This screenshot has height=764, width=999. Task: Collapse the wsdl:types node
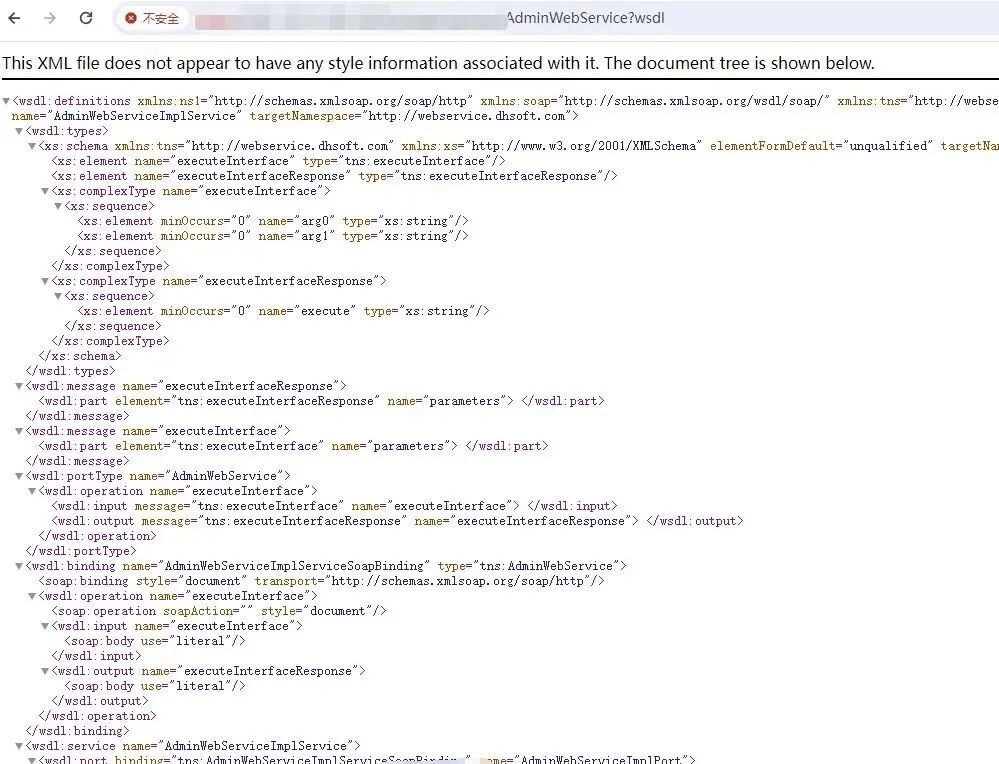[18, 131]
